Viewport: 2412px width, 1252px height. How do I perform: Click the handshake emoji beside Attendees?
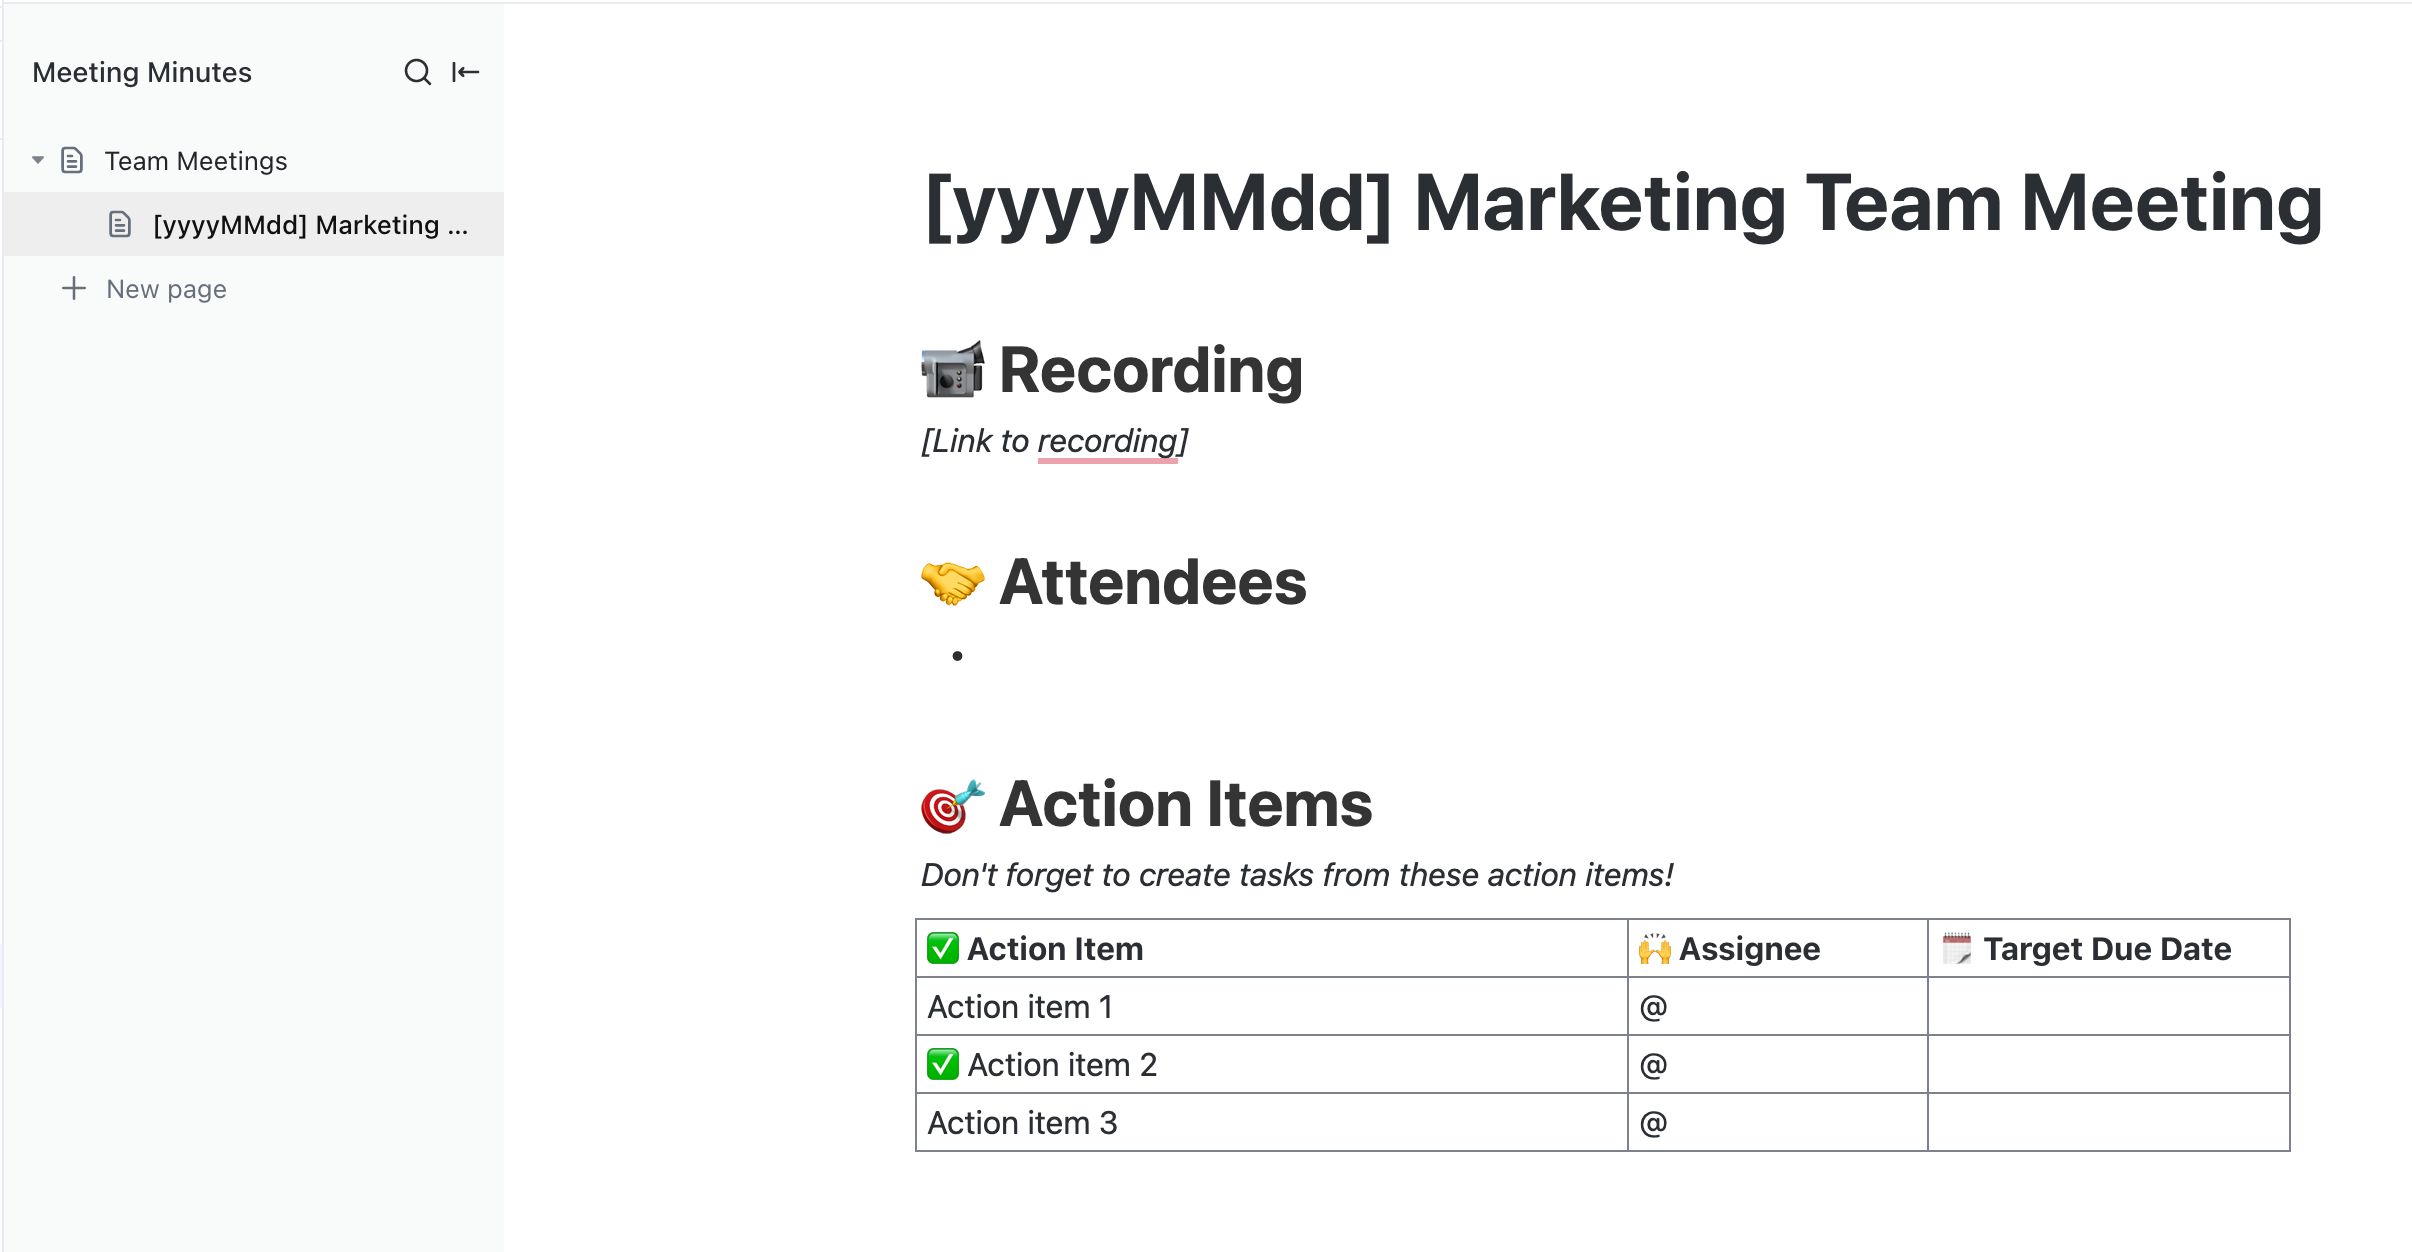click(952, 582)
